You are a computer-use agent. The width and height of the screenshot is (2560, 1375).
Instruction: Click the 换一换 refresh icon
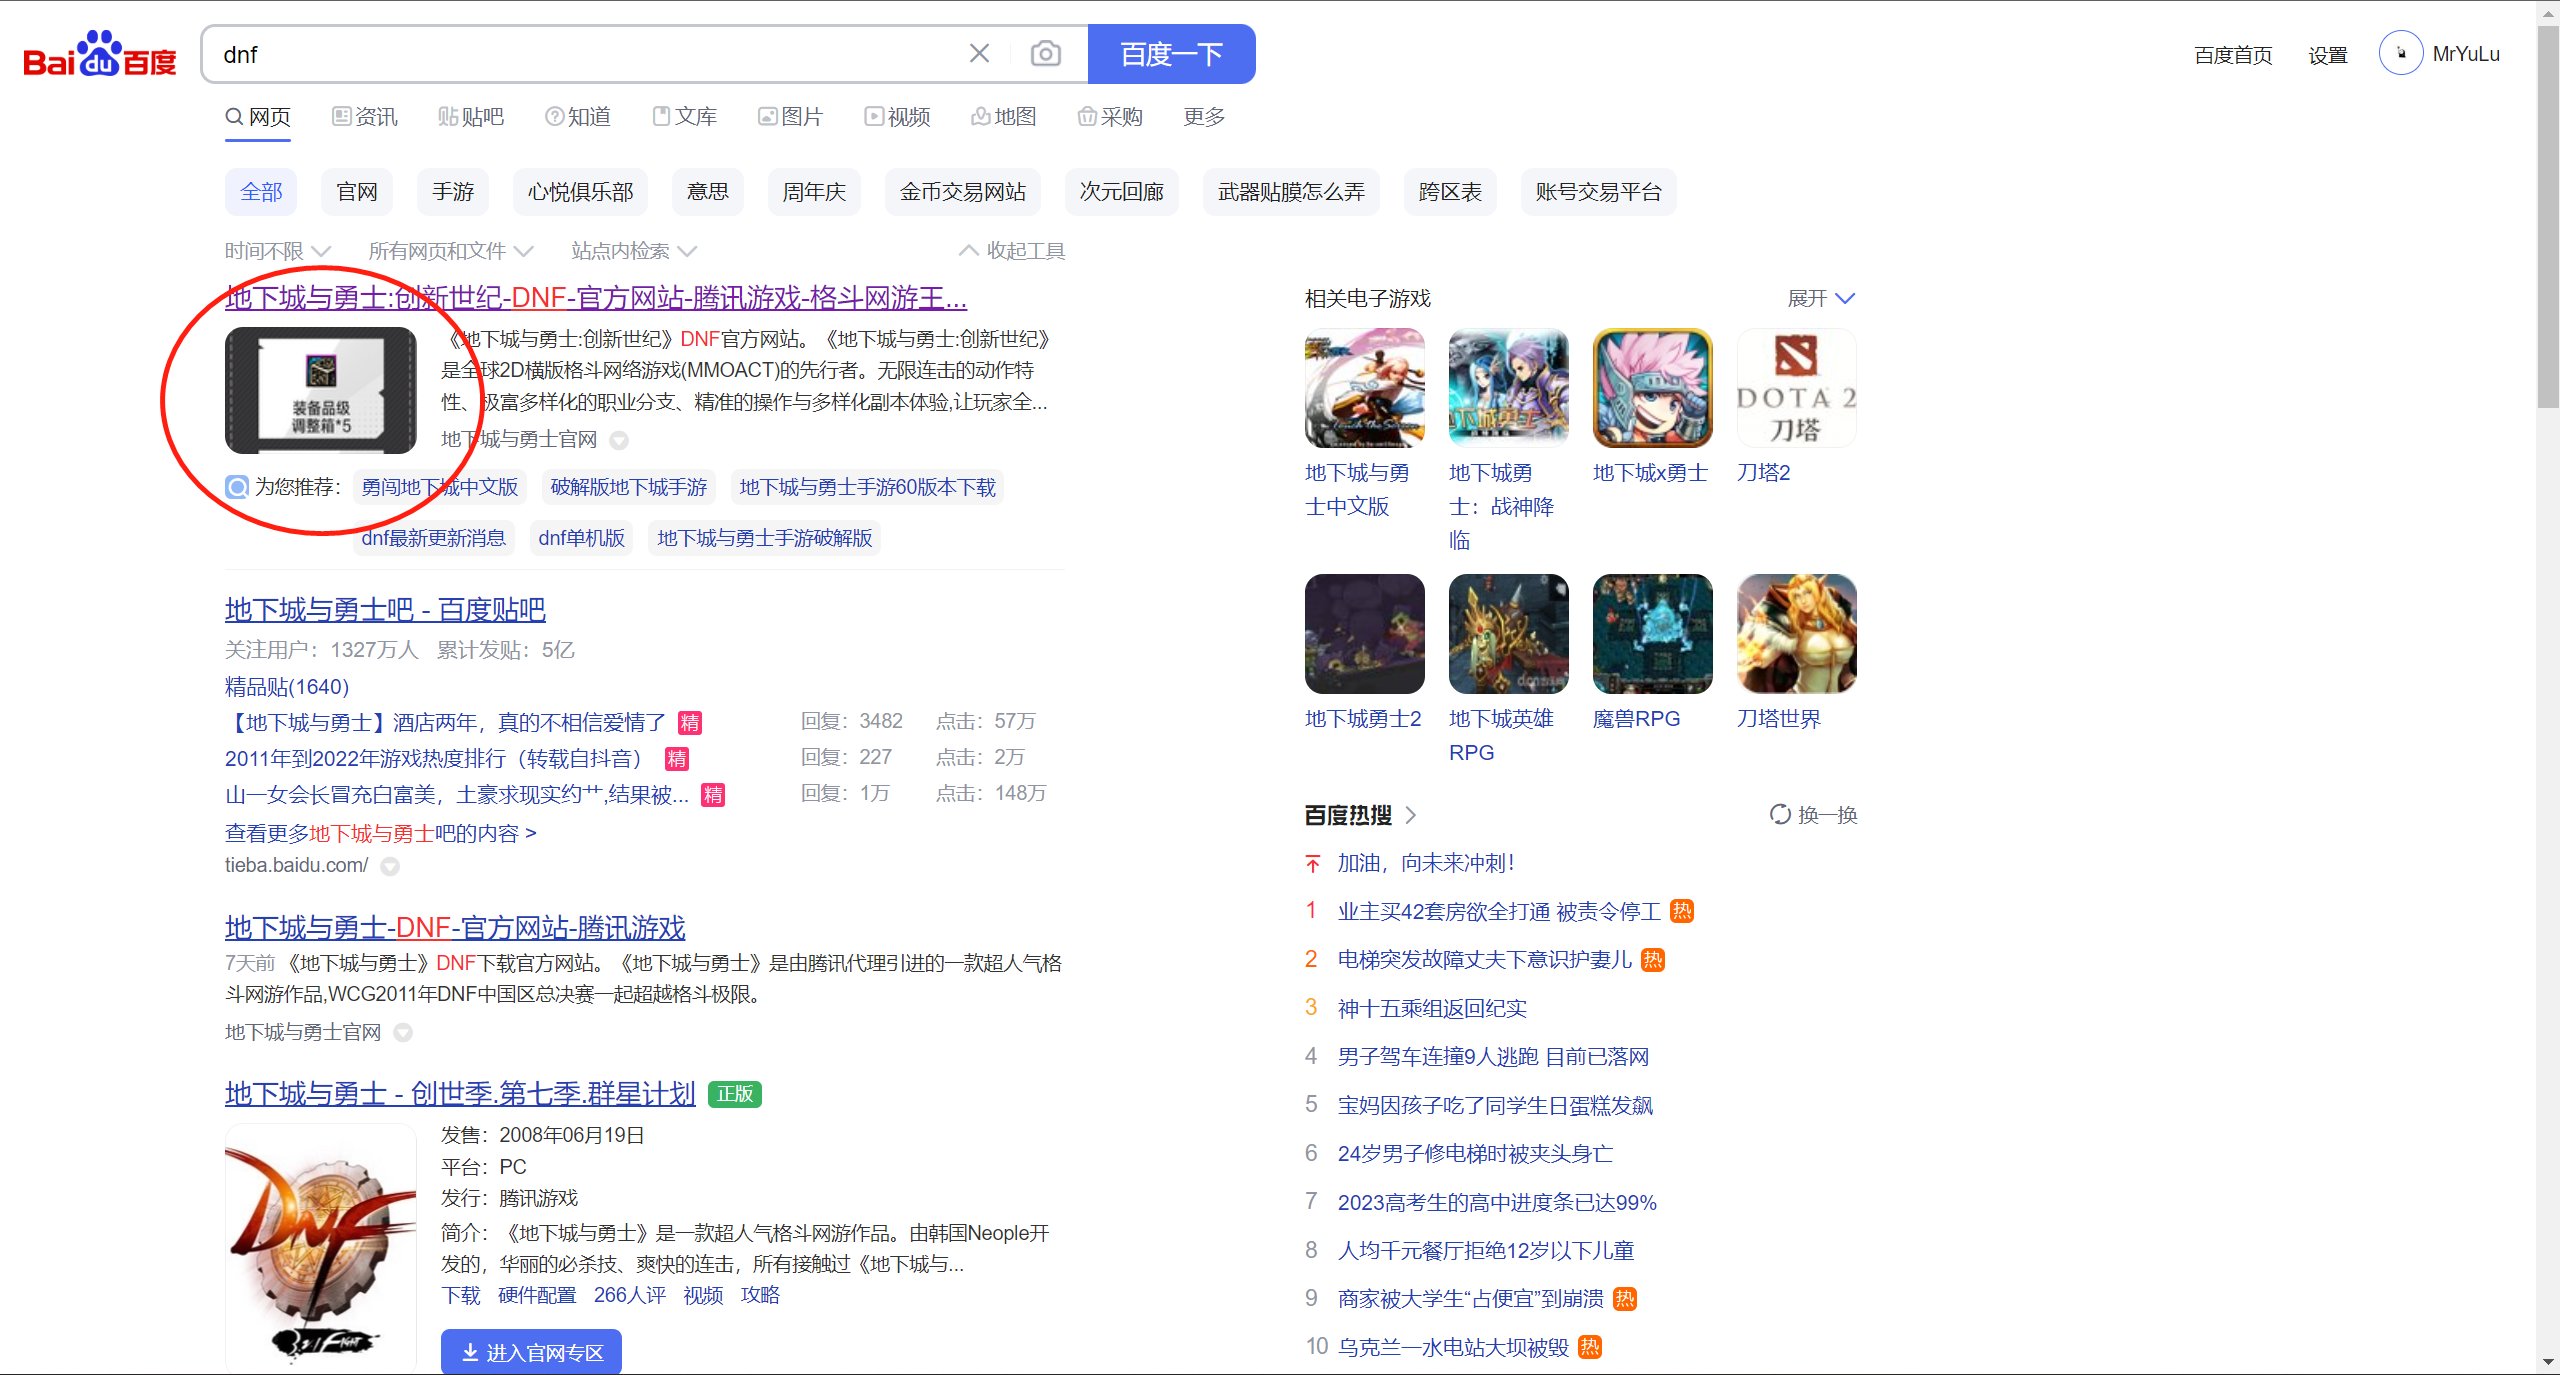[1780, 815]
